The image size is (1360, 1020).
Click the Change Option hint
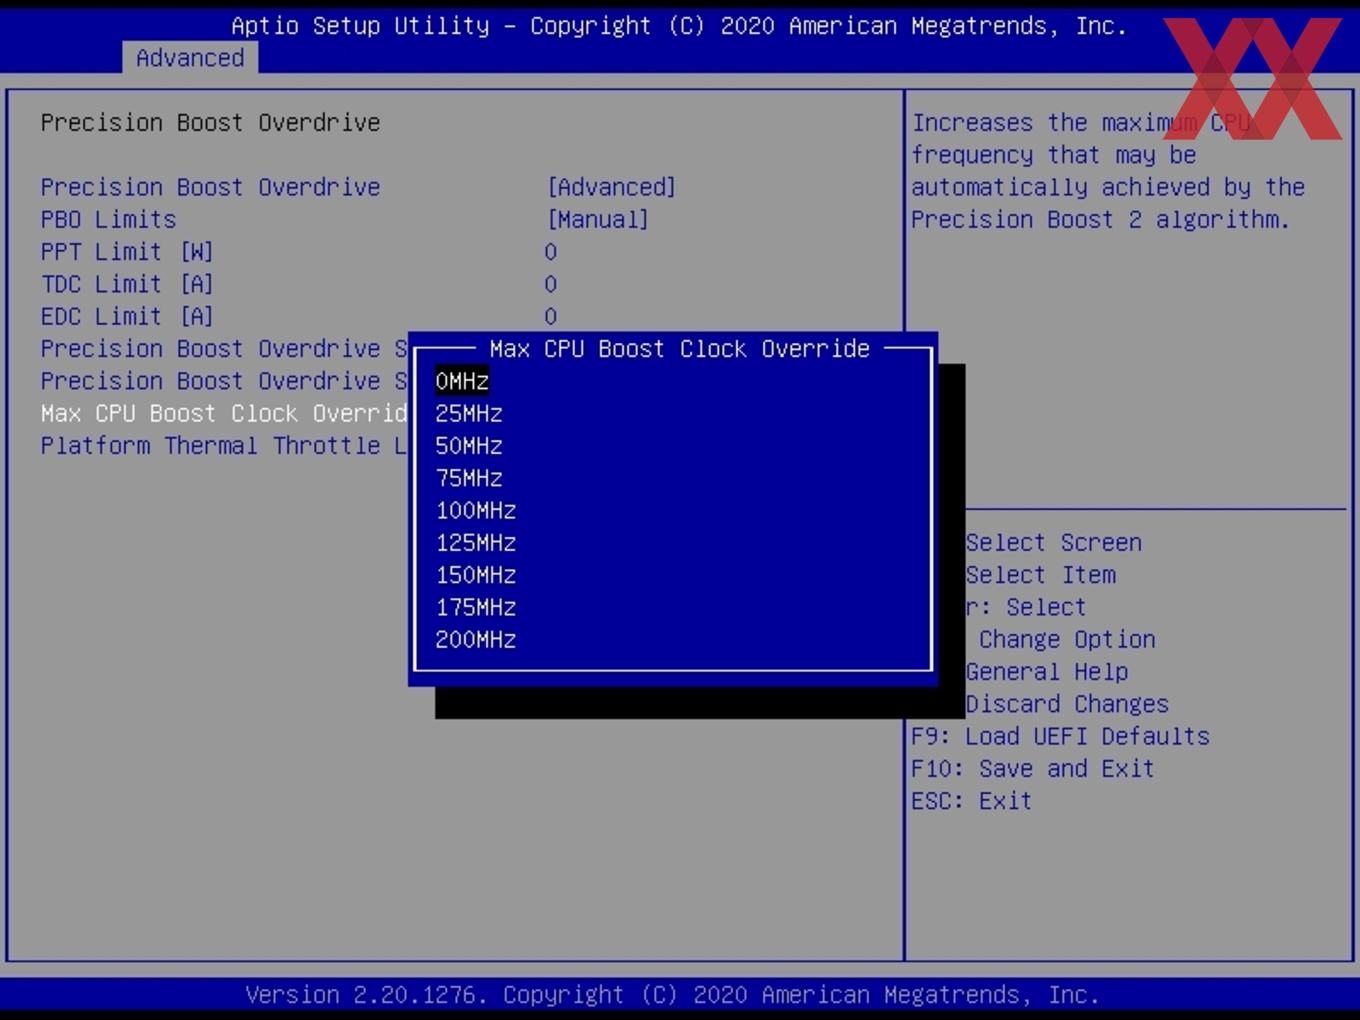click(x=1067, y=639)
